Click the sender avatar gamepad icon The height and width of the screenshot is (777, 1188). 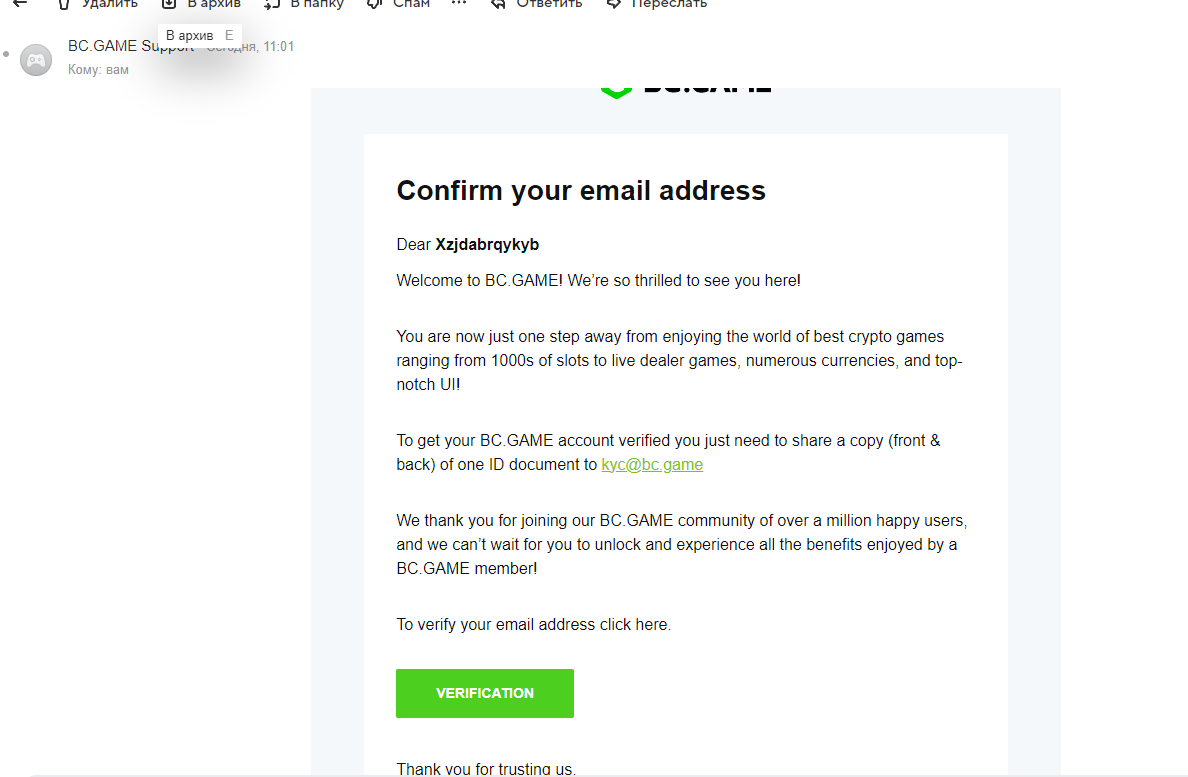(36, 60)
